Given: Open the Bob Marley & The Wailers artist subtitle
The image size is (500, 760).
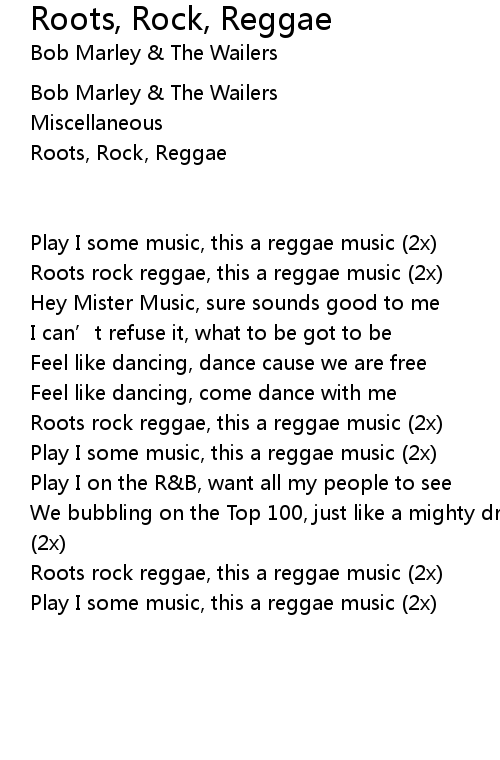Looking at the screenshot, I should click(x=154, y=53).
